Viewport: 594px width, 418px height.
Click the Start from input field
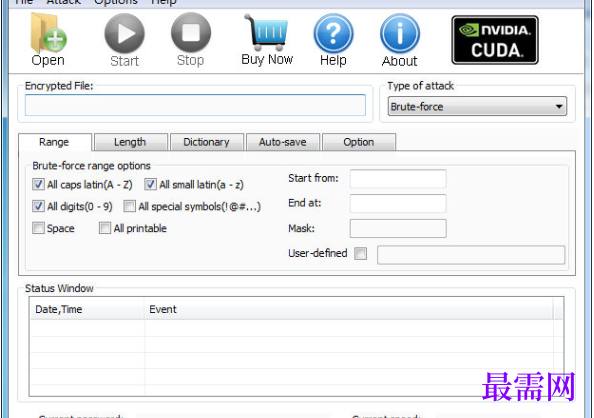398,179
